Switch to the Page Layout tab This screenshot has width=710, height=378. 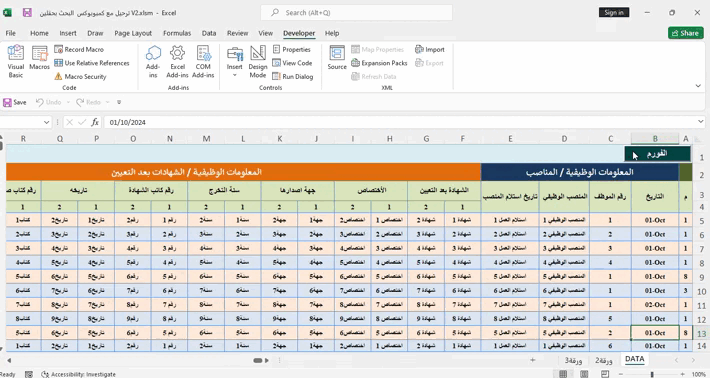133,33
